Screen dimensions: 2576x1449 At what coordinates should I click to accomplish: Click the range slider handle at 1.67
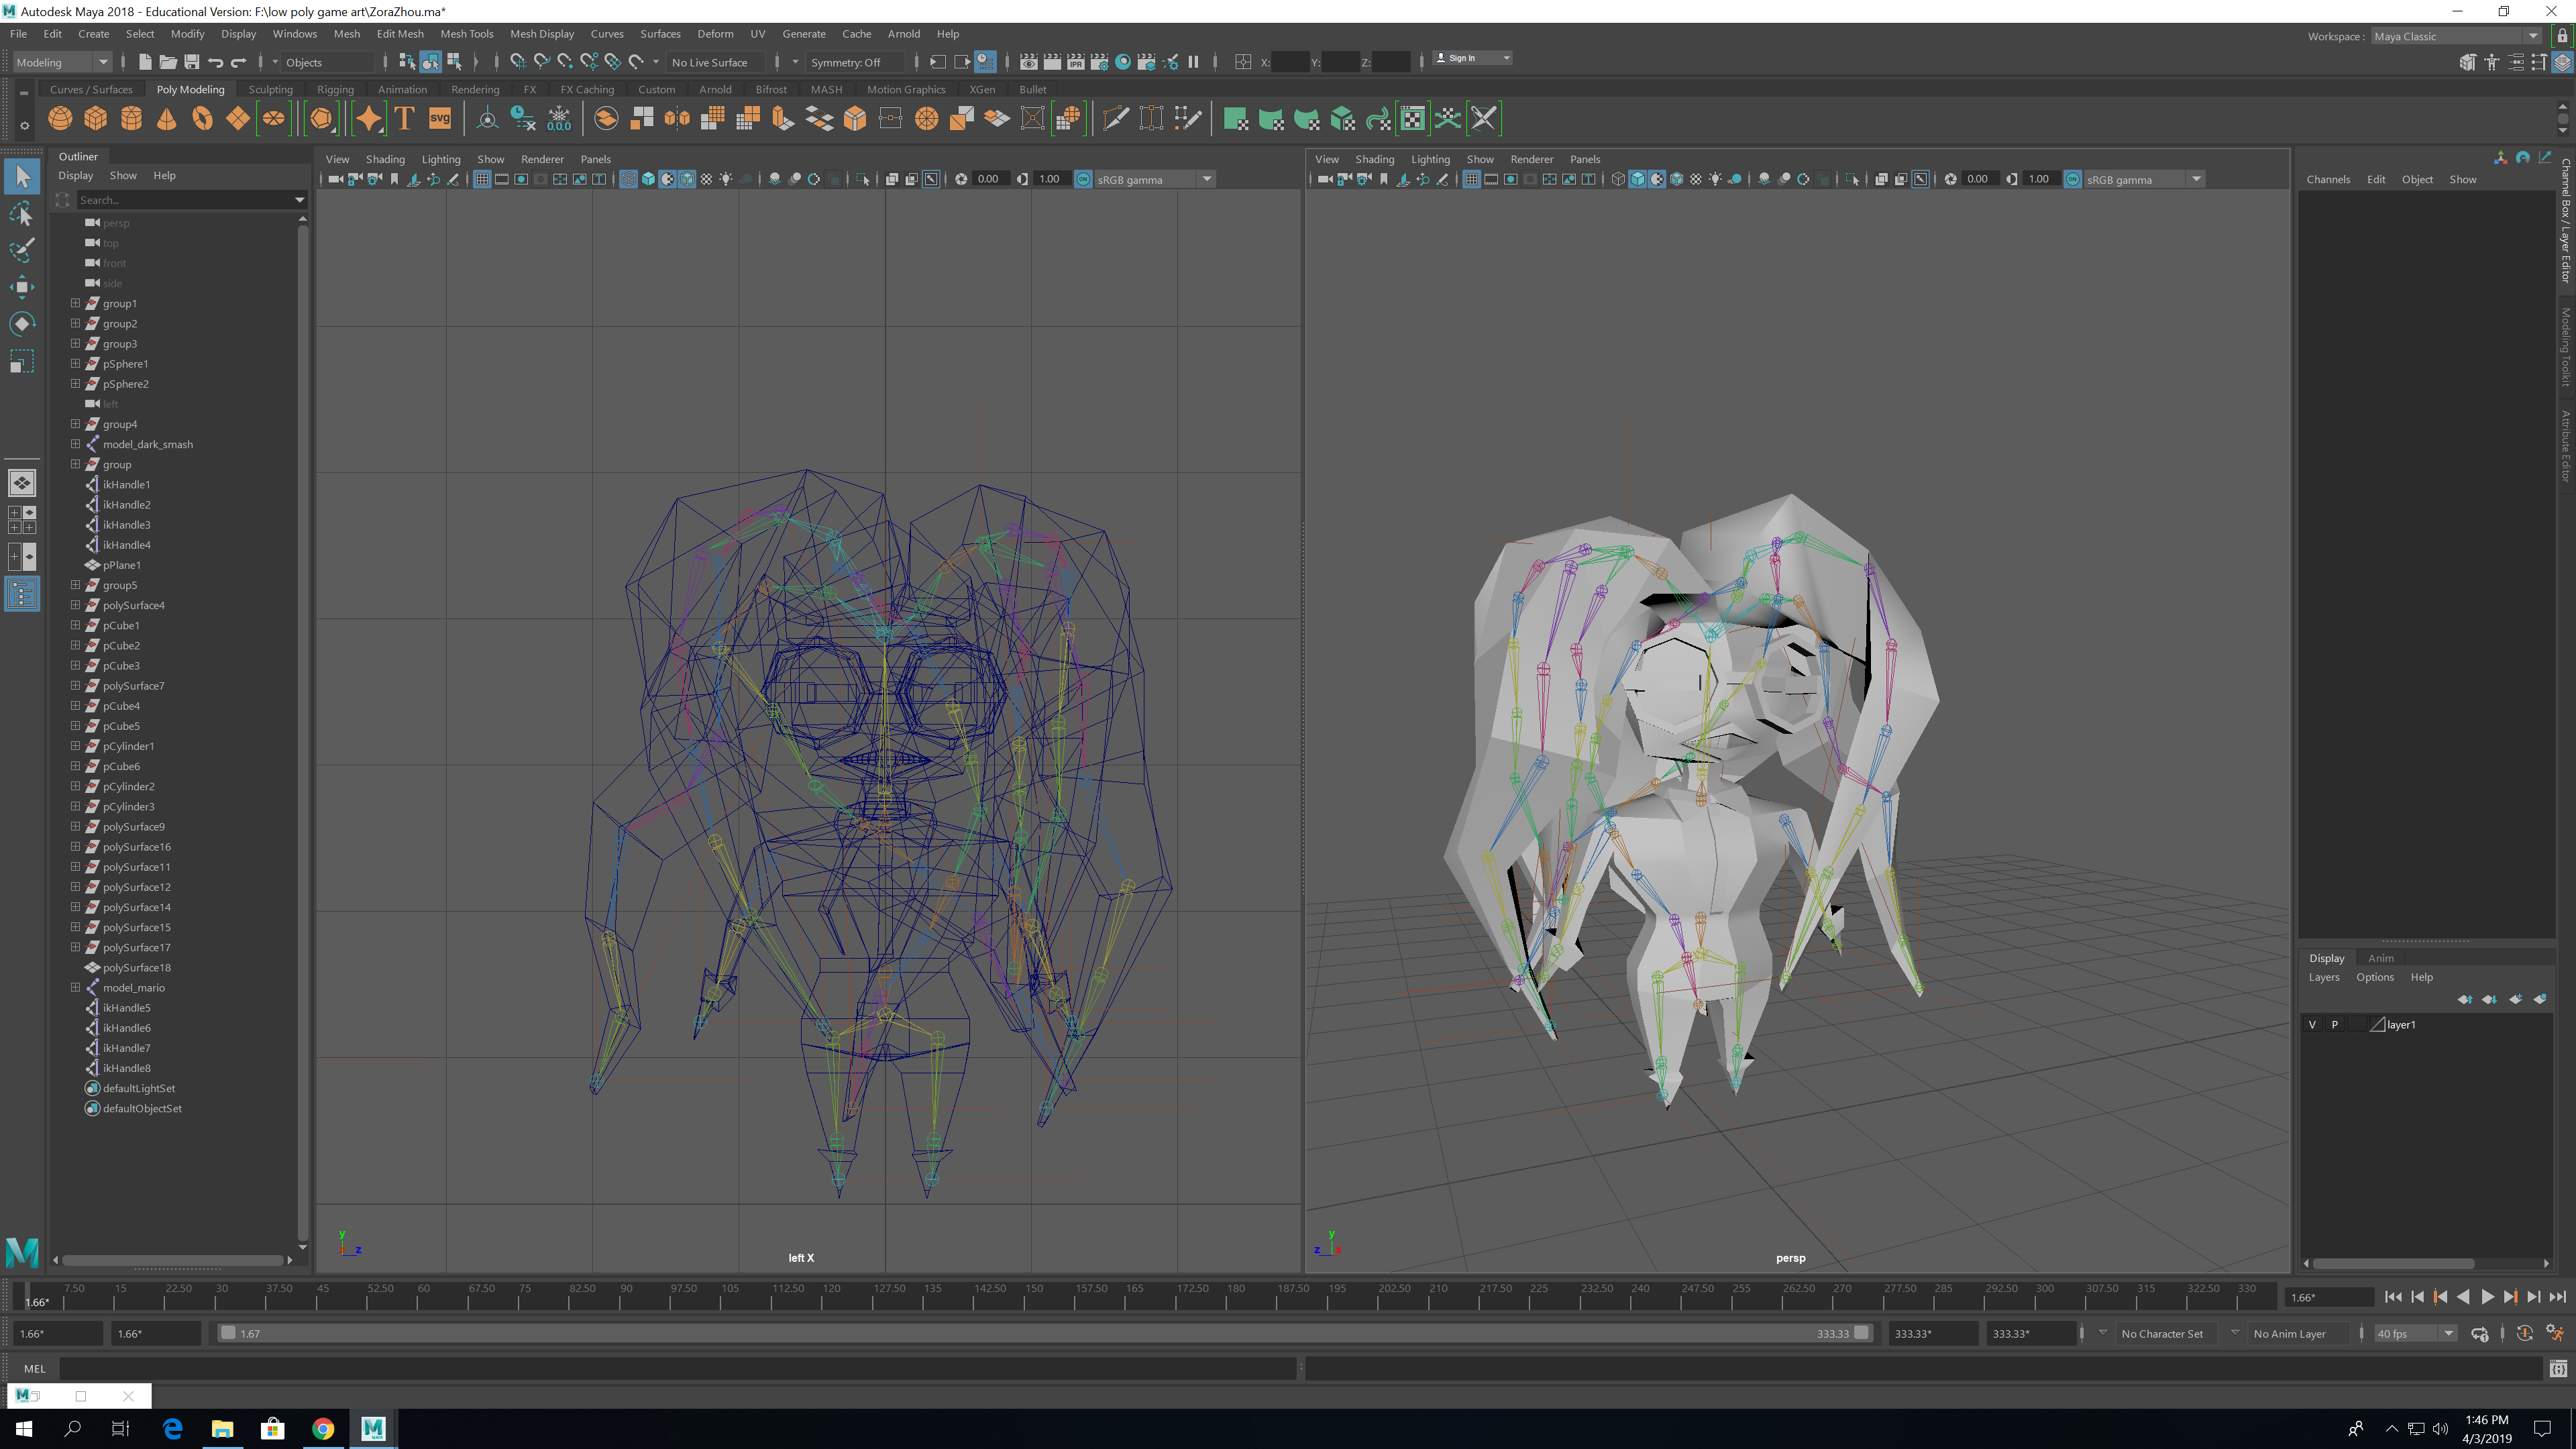pos(229,1333)
